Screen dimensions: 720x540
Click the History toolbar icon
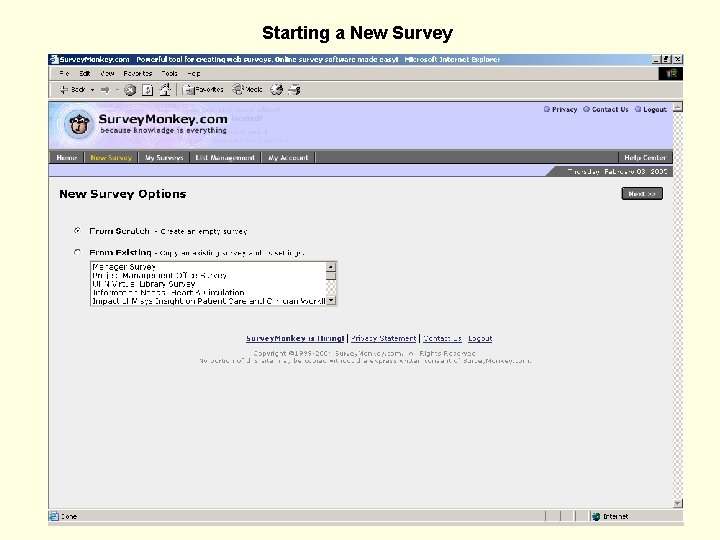[276, 90]
